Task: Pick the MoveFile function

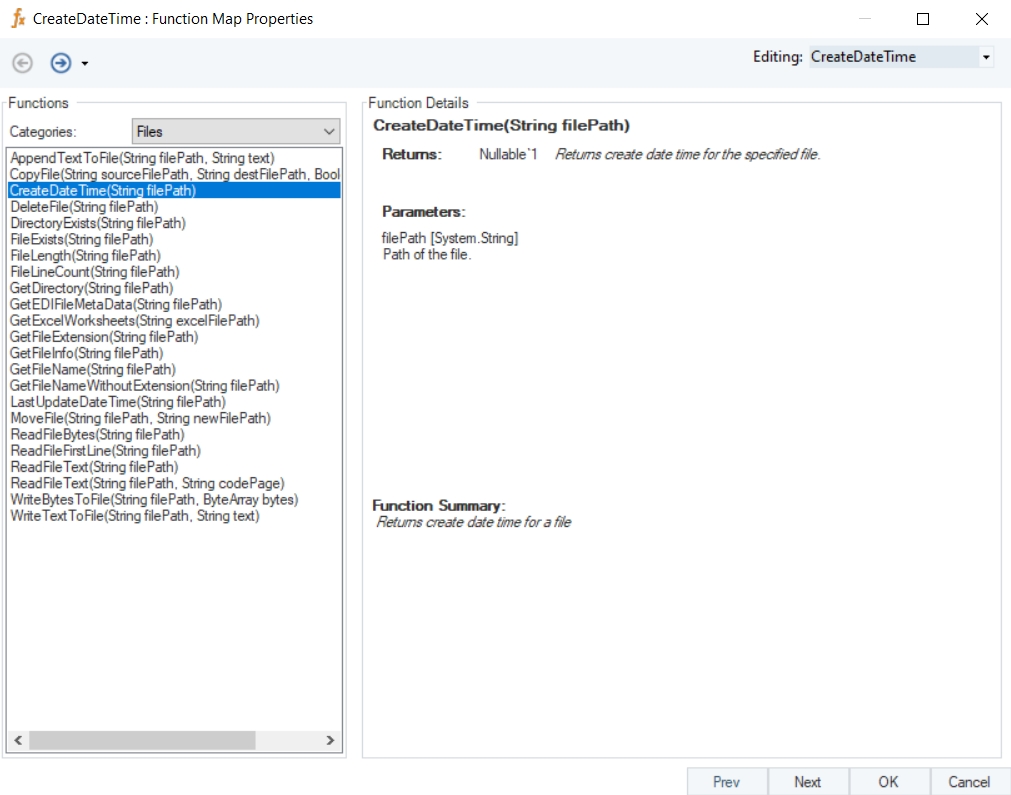Action: click(x=140, y=418)
